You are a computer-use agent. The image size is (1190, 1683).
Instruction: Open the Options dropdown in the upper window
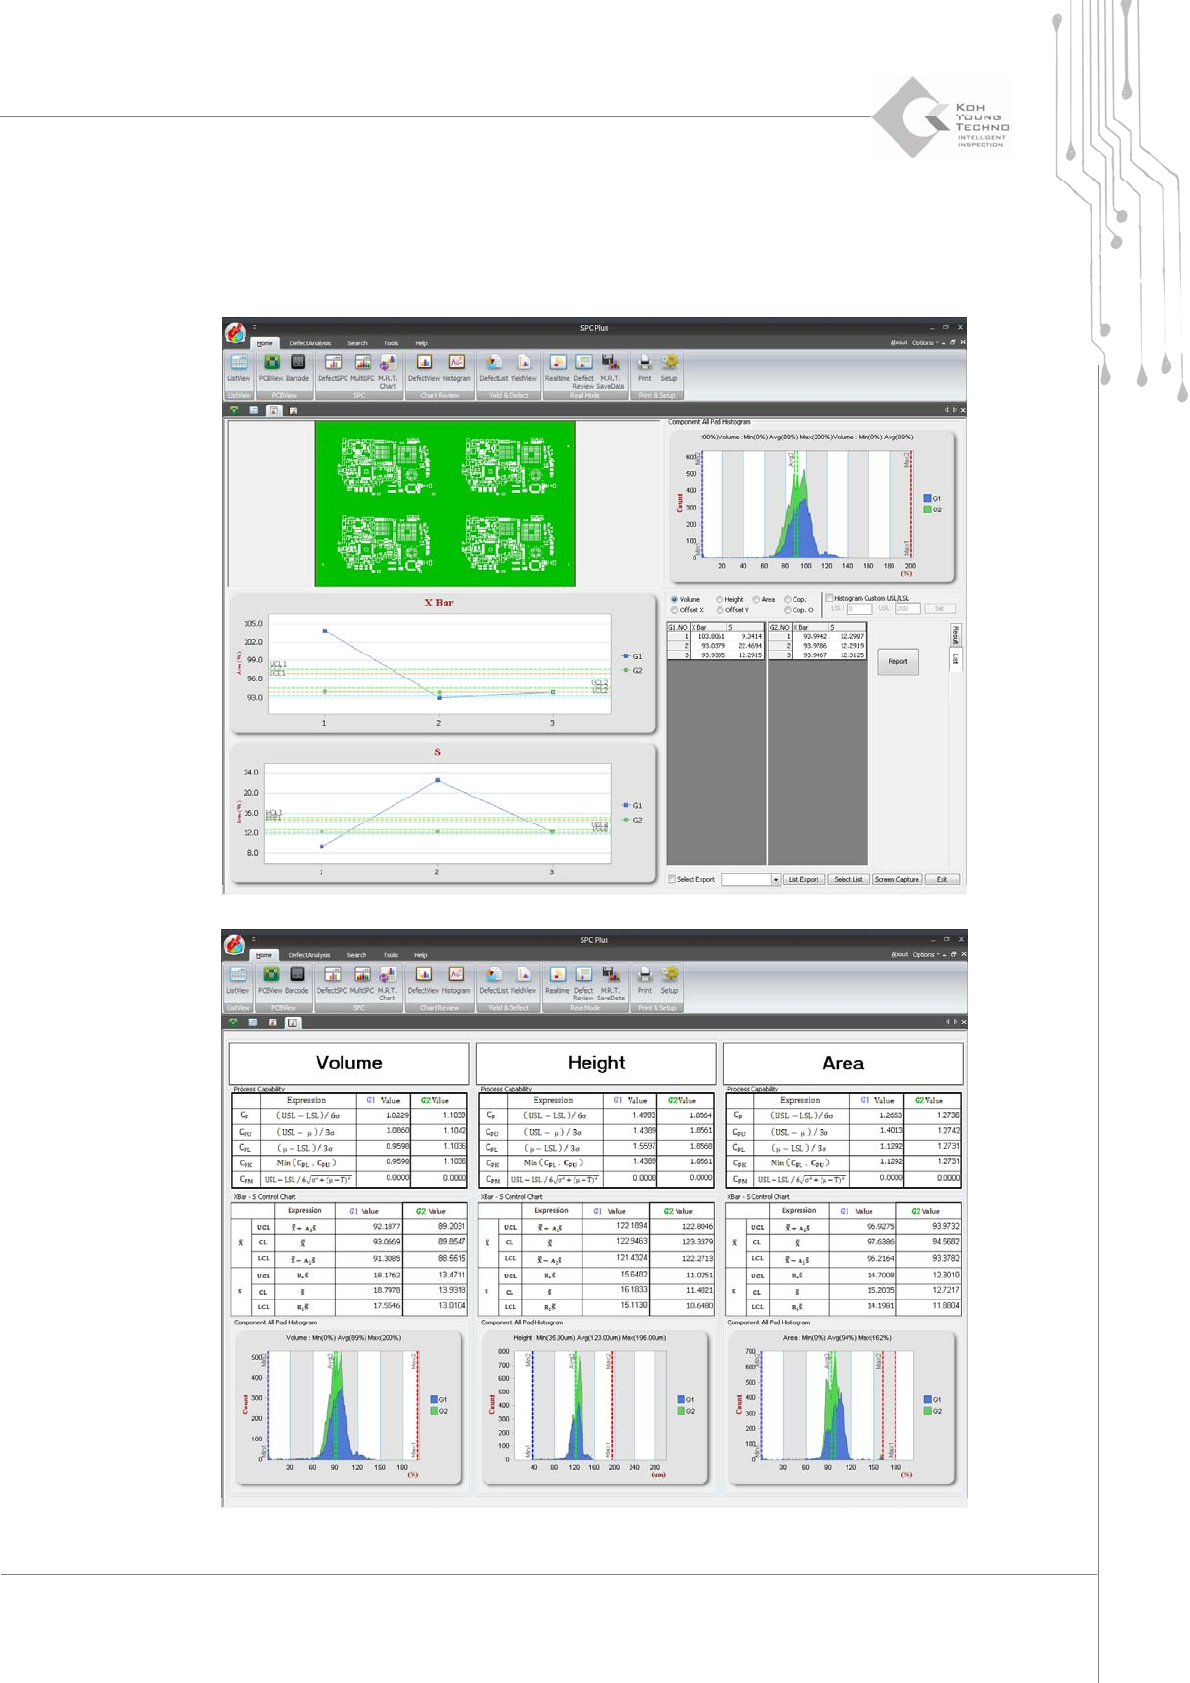click(926, 343)
